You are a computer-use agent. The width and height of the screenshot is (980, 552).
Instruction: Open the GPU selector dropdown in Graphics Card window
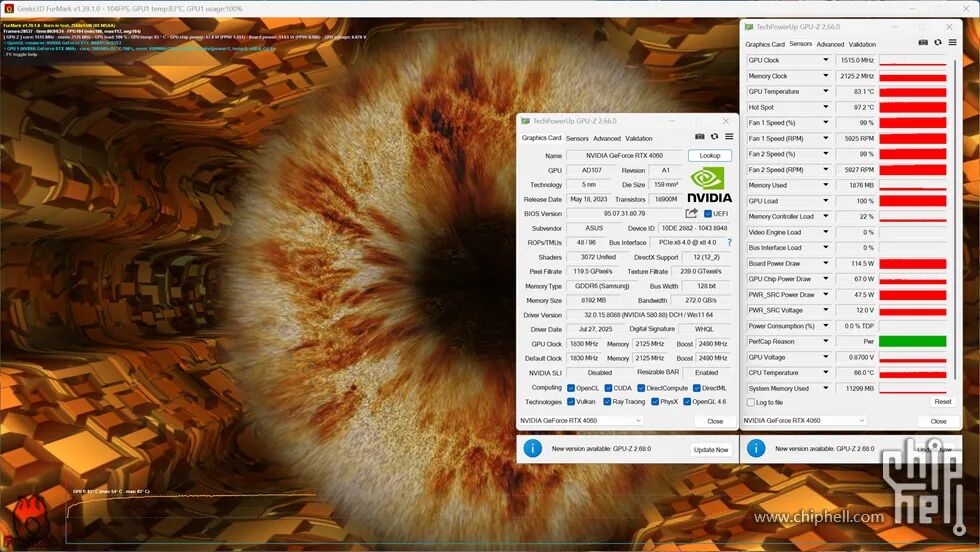(x=581, y=421)
